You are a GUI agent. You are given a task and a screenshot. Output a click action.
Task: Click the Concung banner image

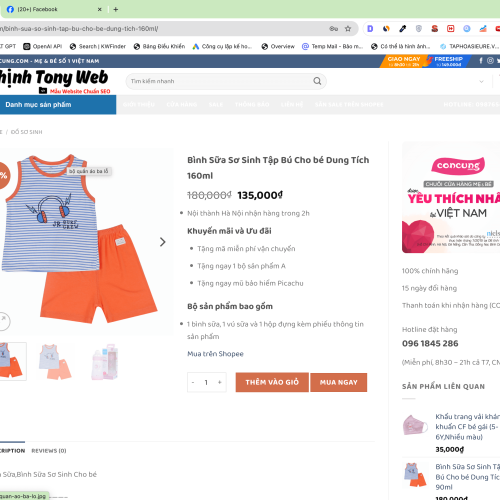click(x=451, y=197)
